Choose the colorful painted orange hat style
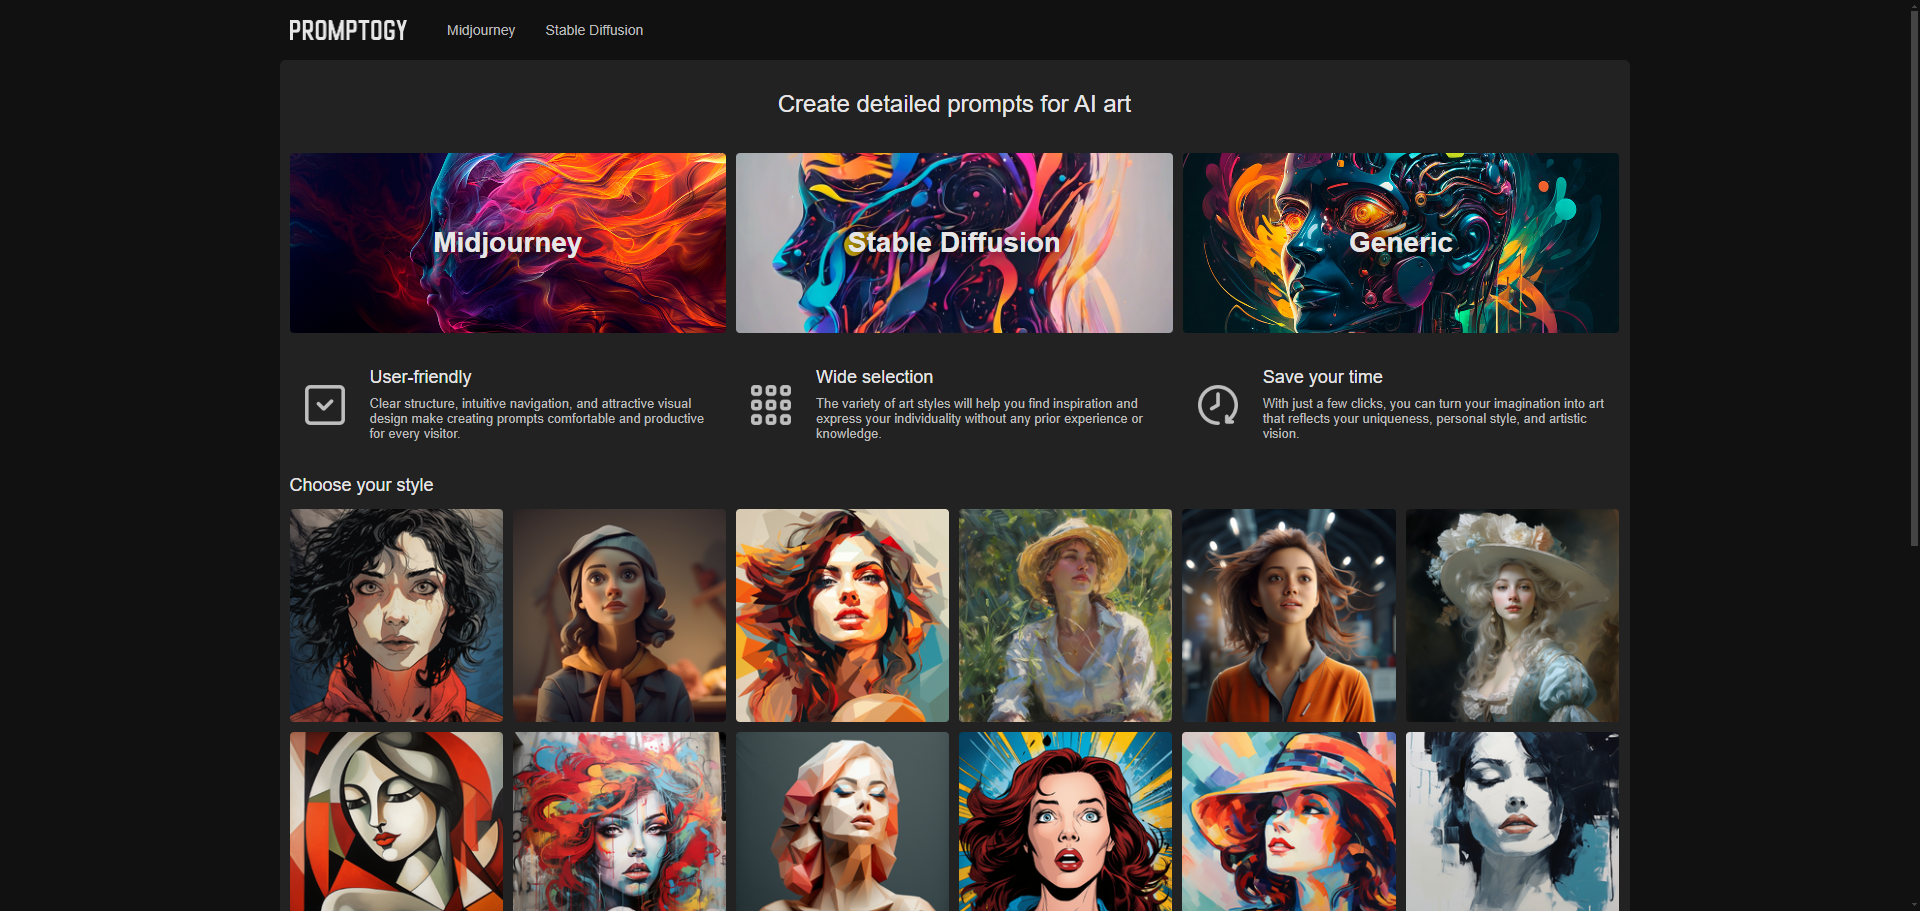 [x=1289, y=821]
